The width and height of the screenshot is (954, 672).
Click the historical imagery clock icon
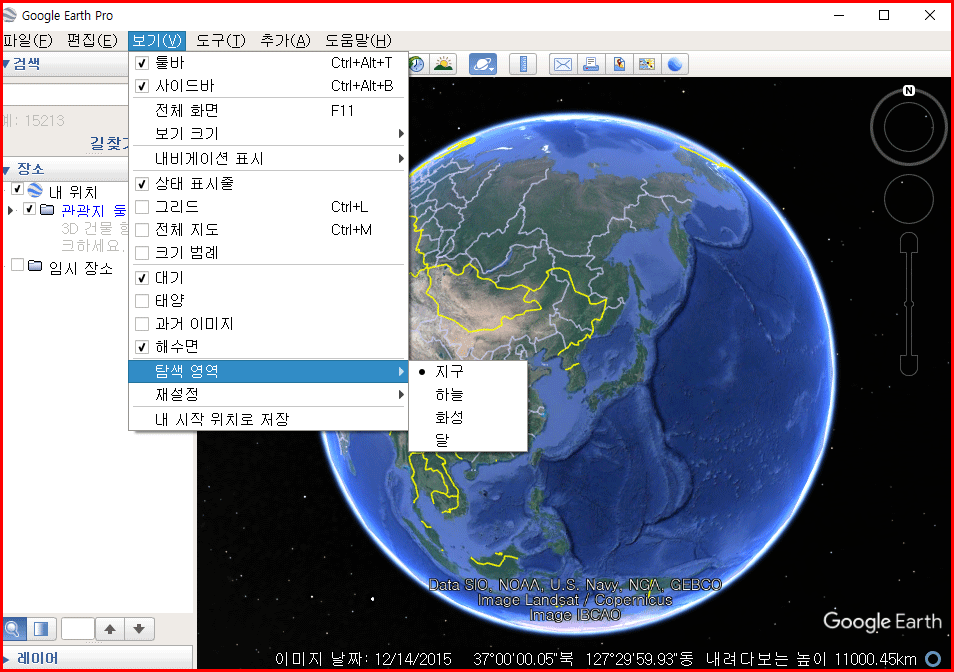pos(416,64)
